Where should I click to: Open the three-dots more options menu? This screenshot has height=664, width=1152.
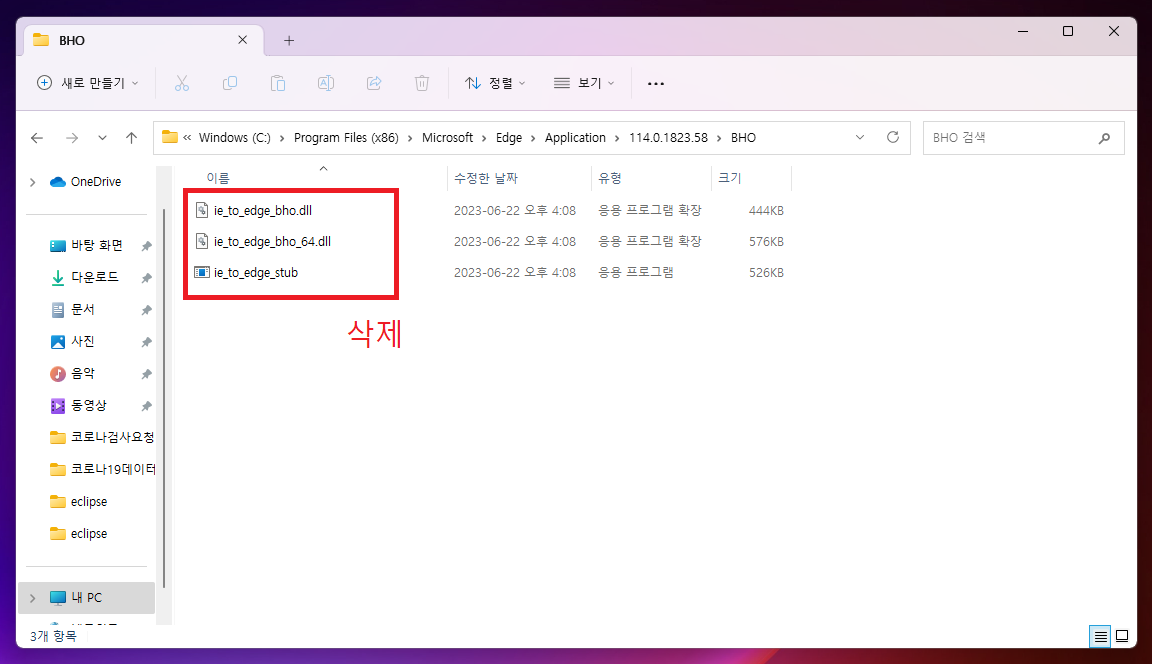coord(656,84)
